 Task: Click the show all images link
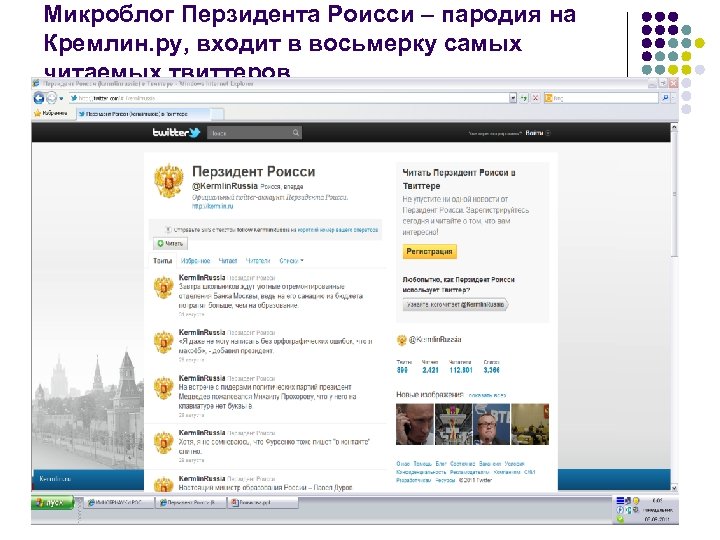tap(487, 395)
